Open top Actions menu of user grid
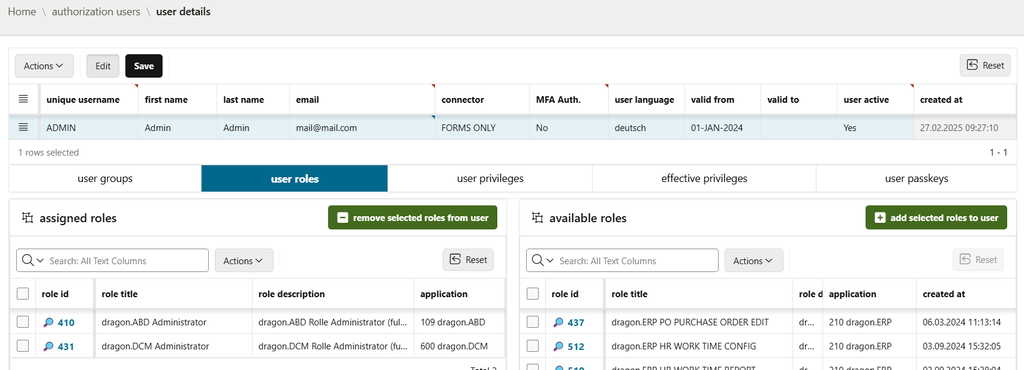Viewport: 1024px width, 370px height. click(44, 66)
